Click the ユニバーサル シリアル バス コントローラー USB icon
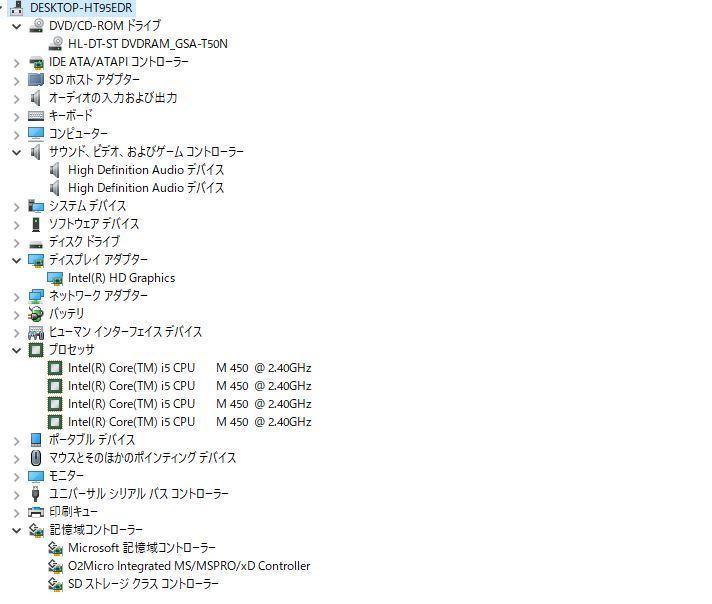 (36, 494)
